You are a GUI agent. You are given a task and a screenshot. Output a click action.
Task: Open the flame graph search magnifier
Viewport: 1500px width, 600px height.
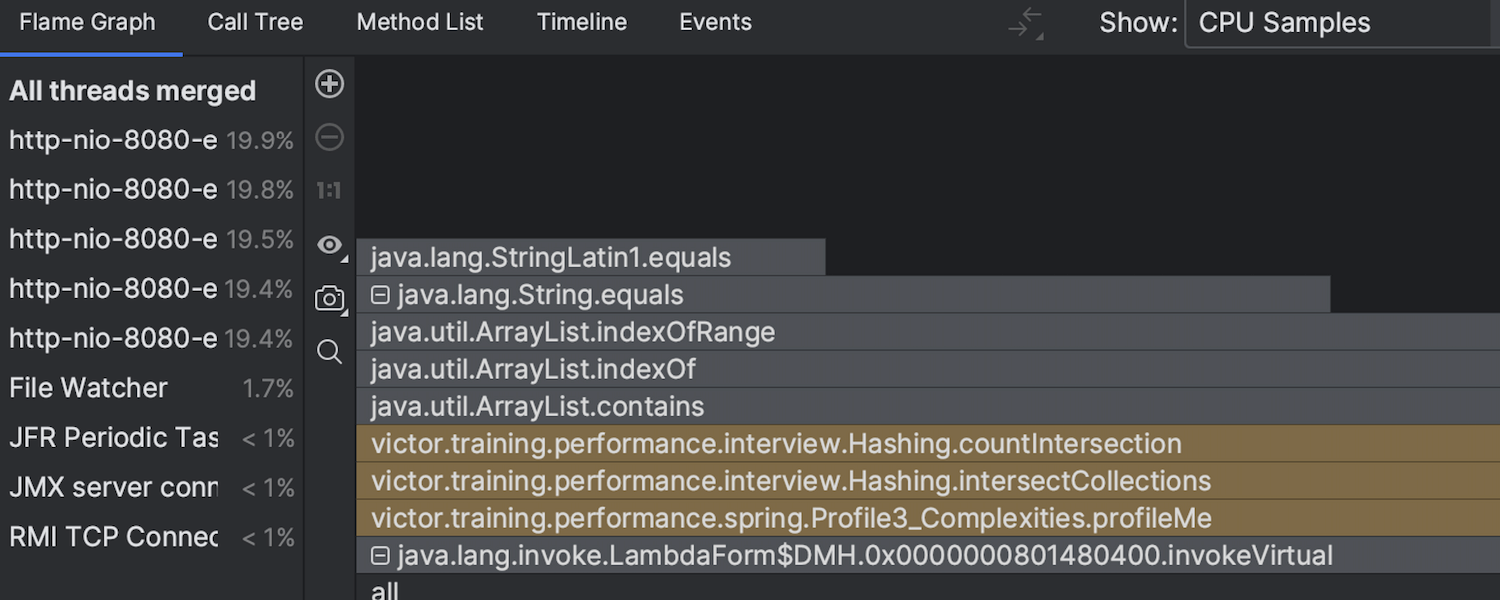pos(330,352)
